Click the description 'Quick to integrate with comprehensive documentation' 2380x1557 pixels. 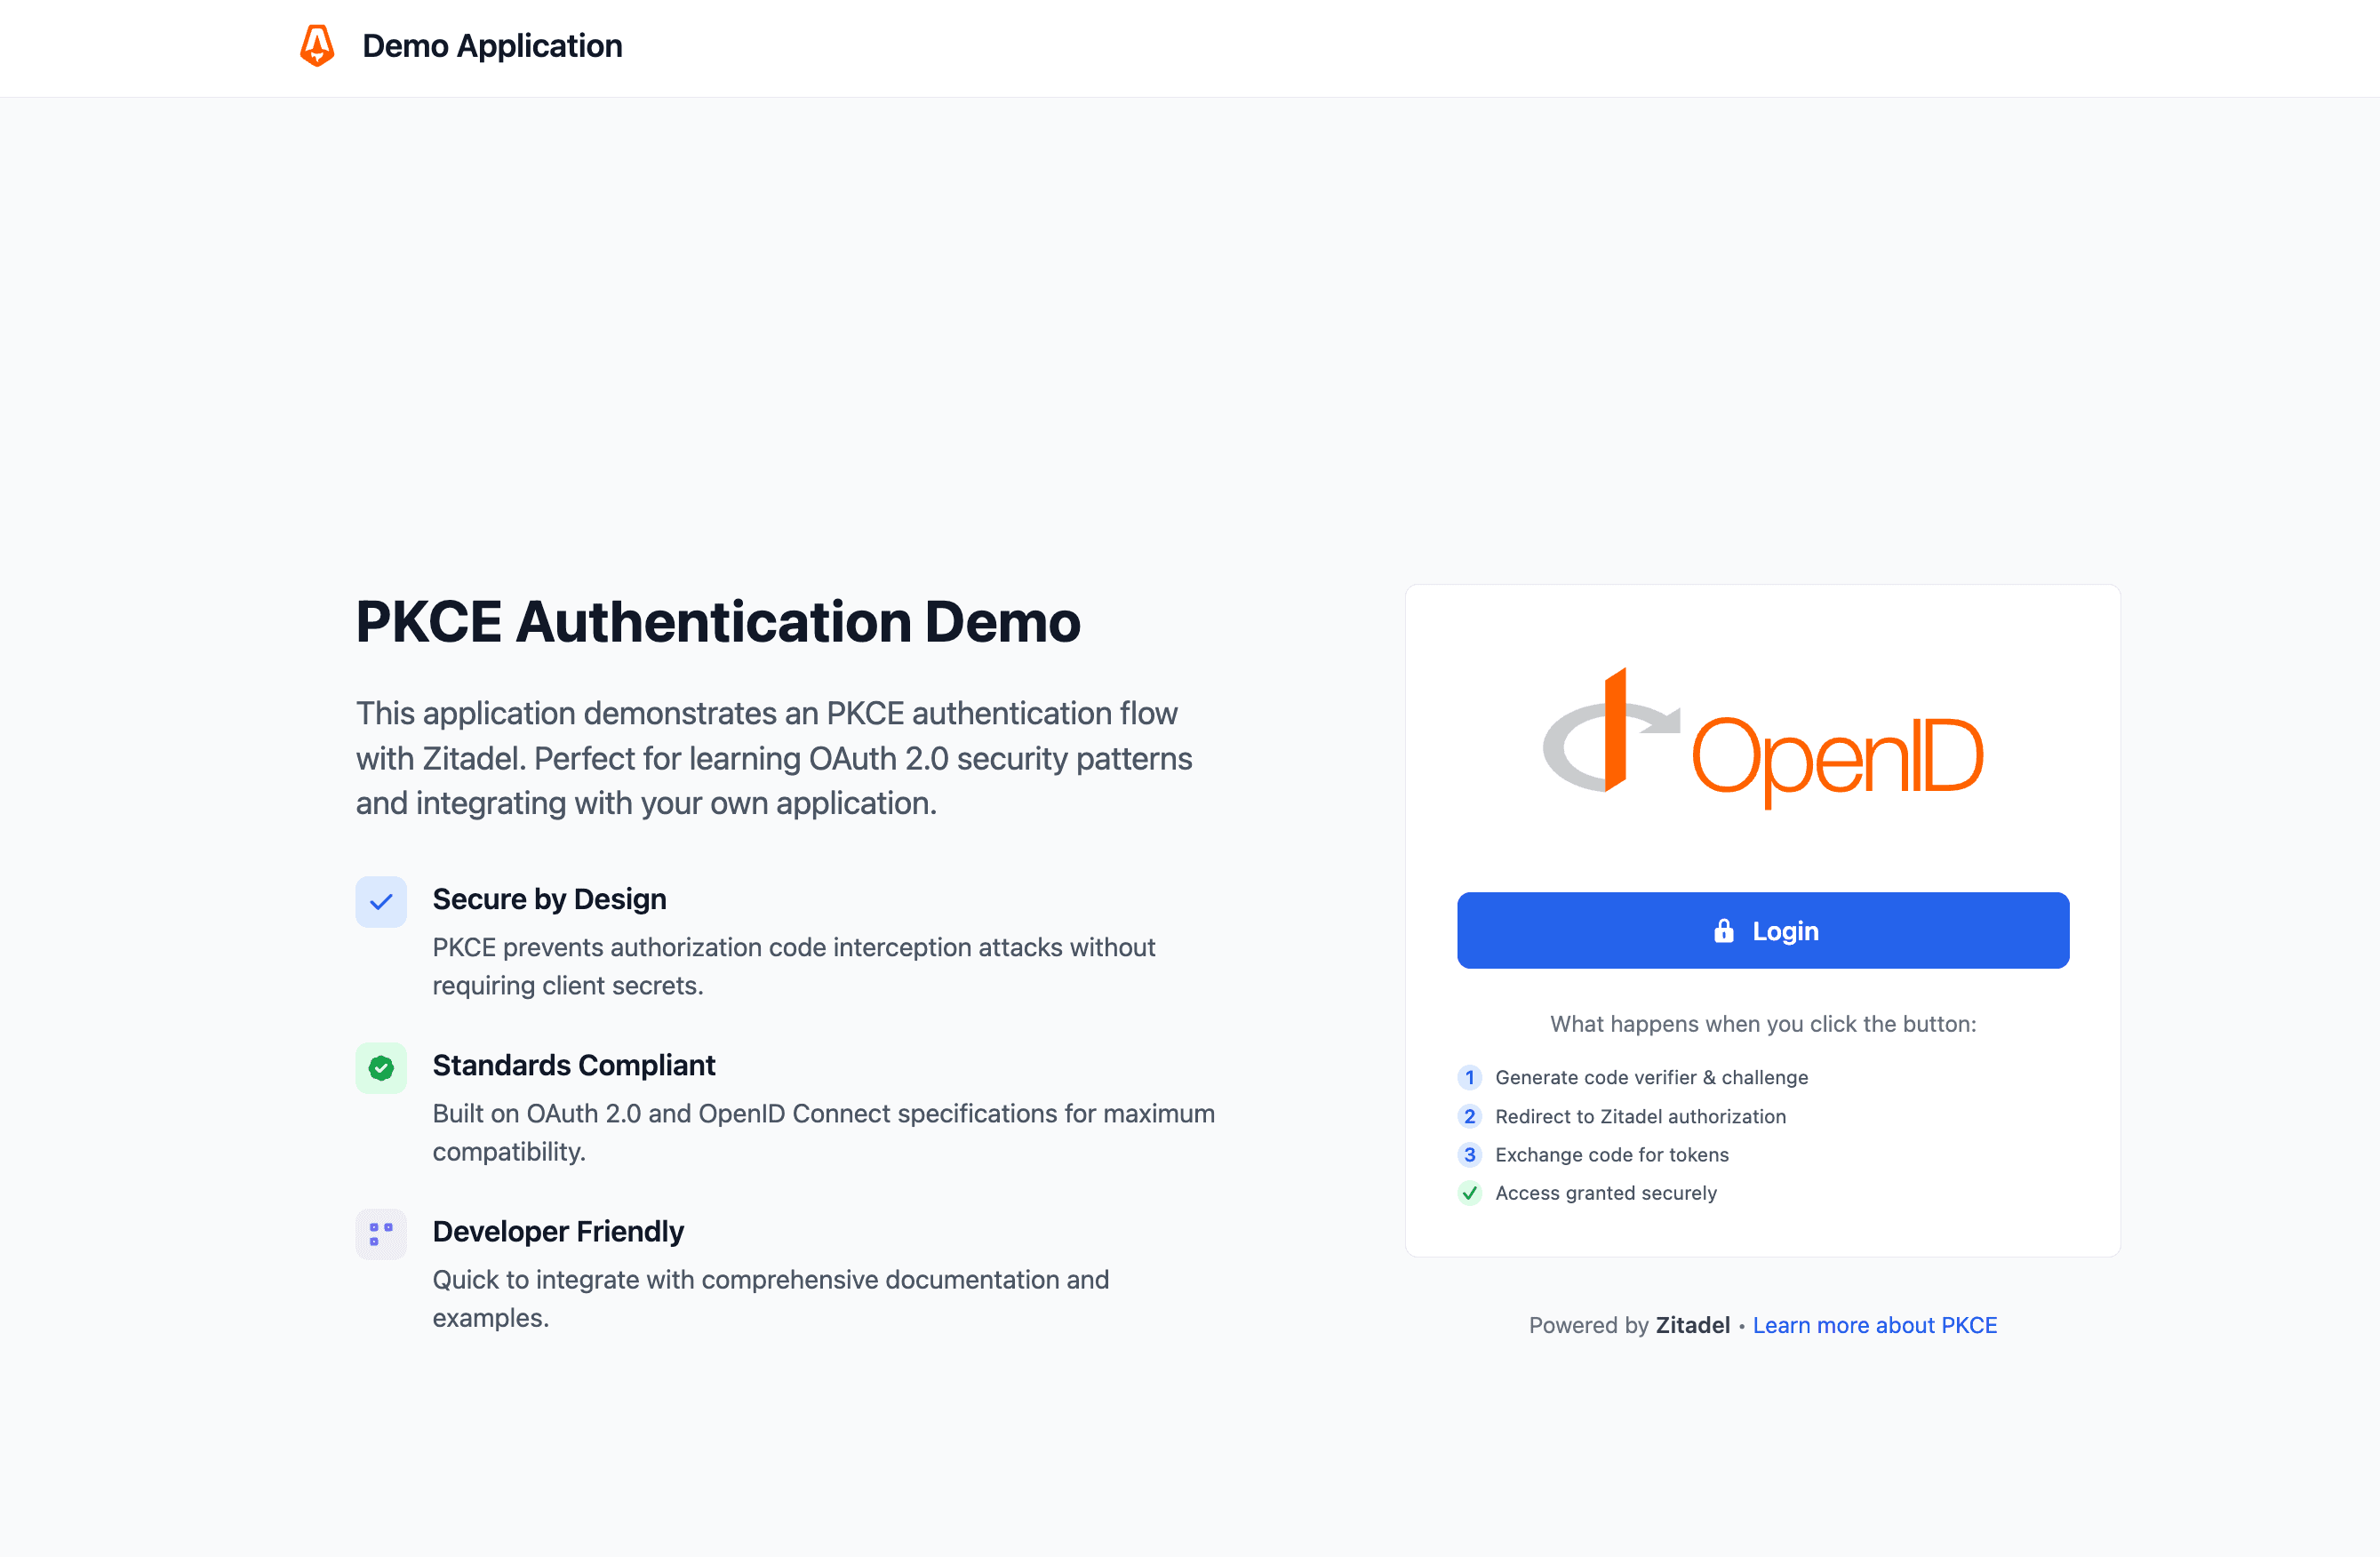click(x=770, y=1298)
